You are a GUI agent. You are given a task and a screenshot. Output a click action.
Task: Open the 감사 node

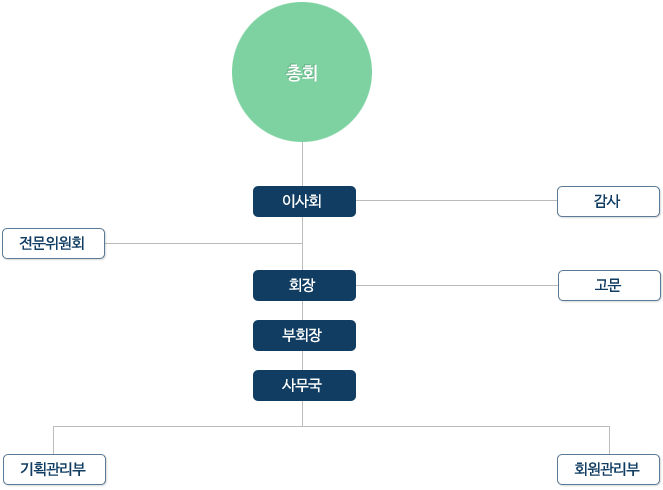click(x=608, y=201)
